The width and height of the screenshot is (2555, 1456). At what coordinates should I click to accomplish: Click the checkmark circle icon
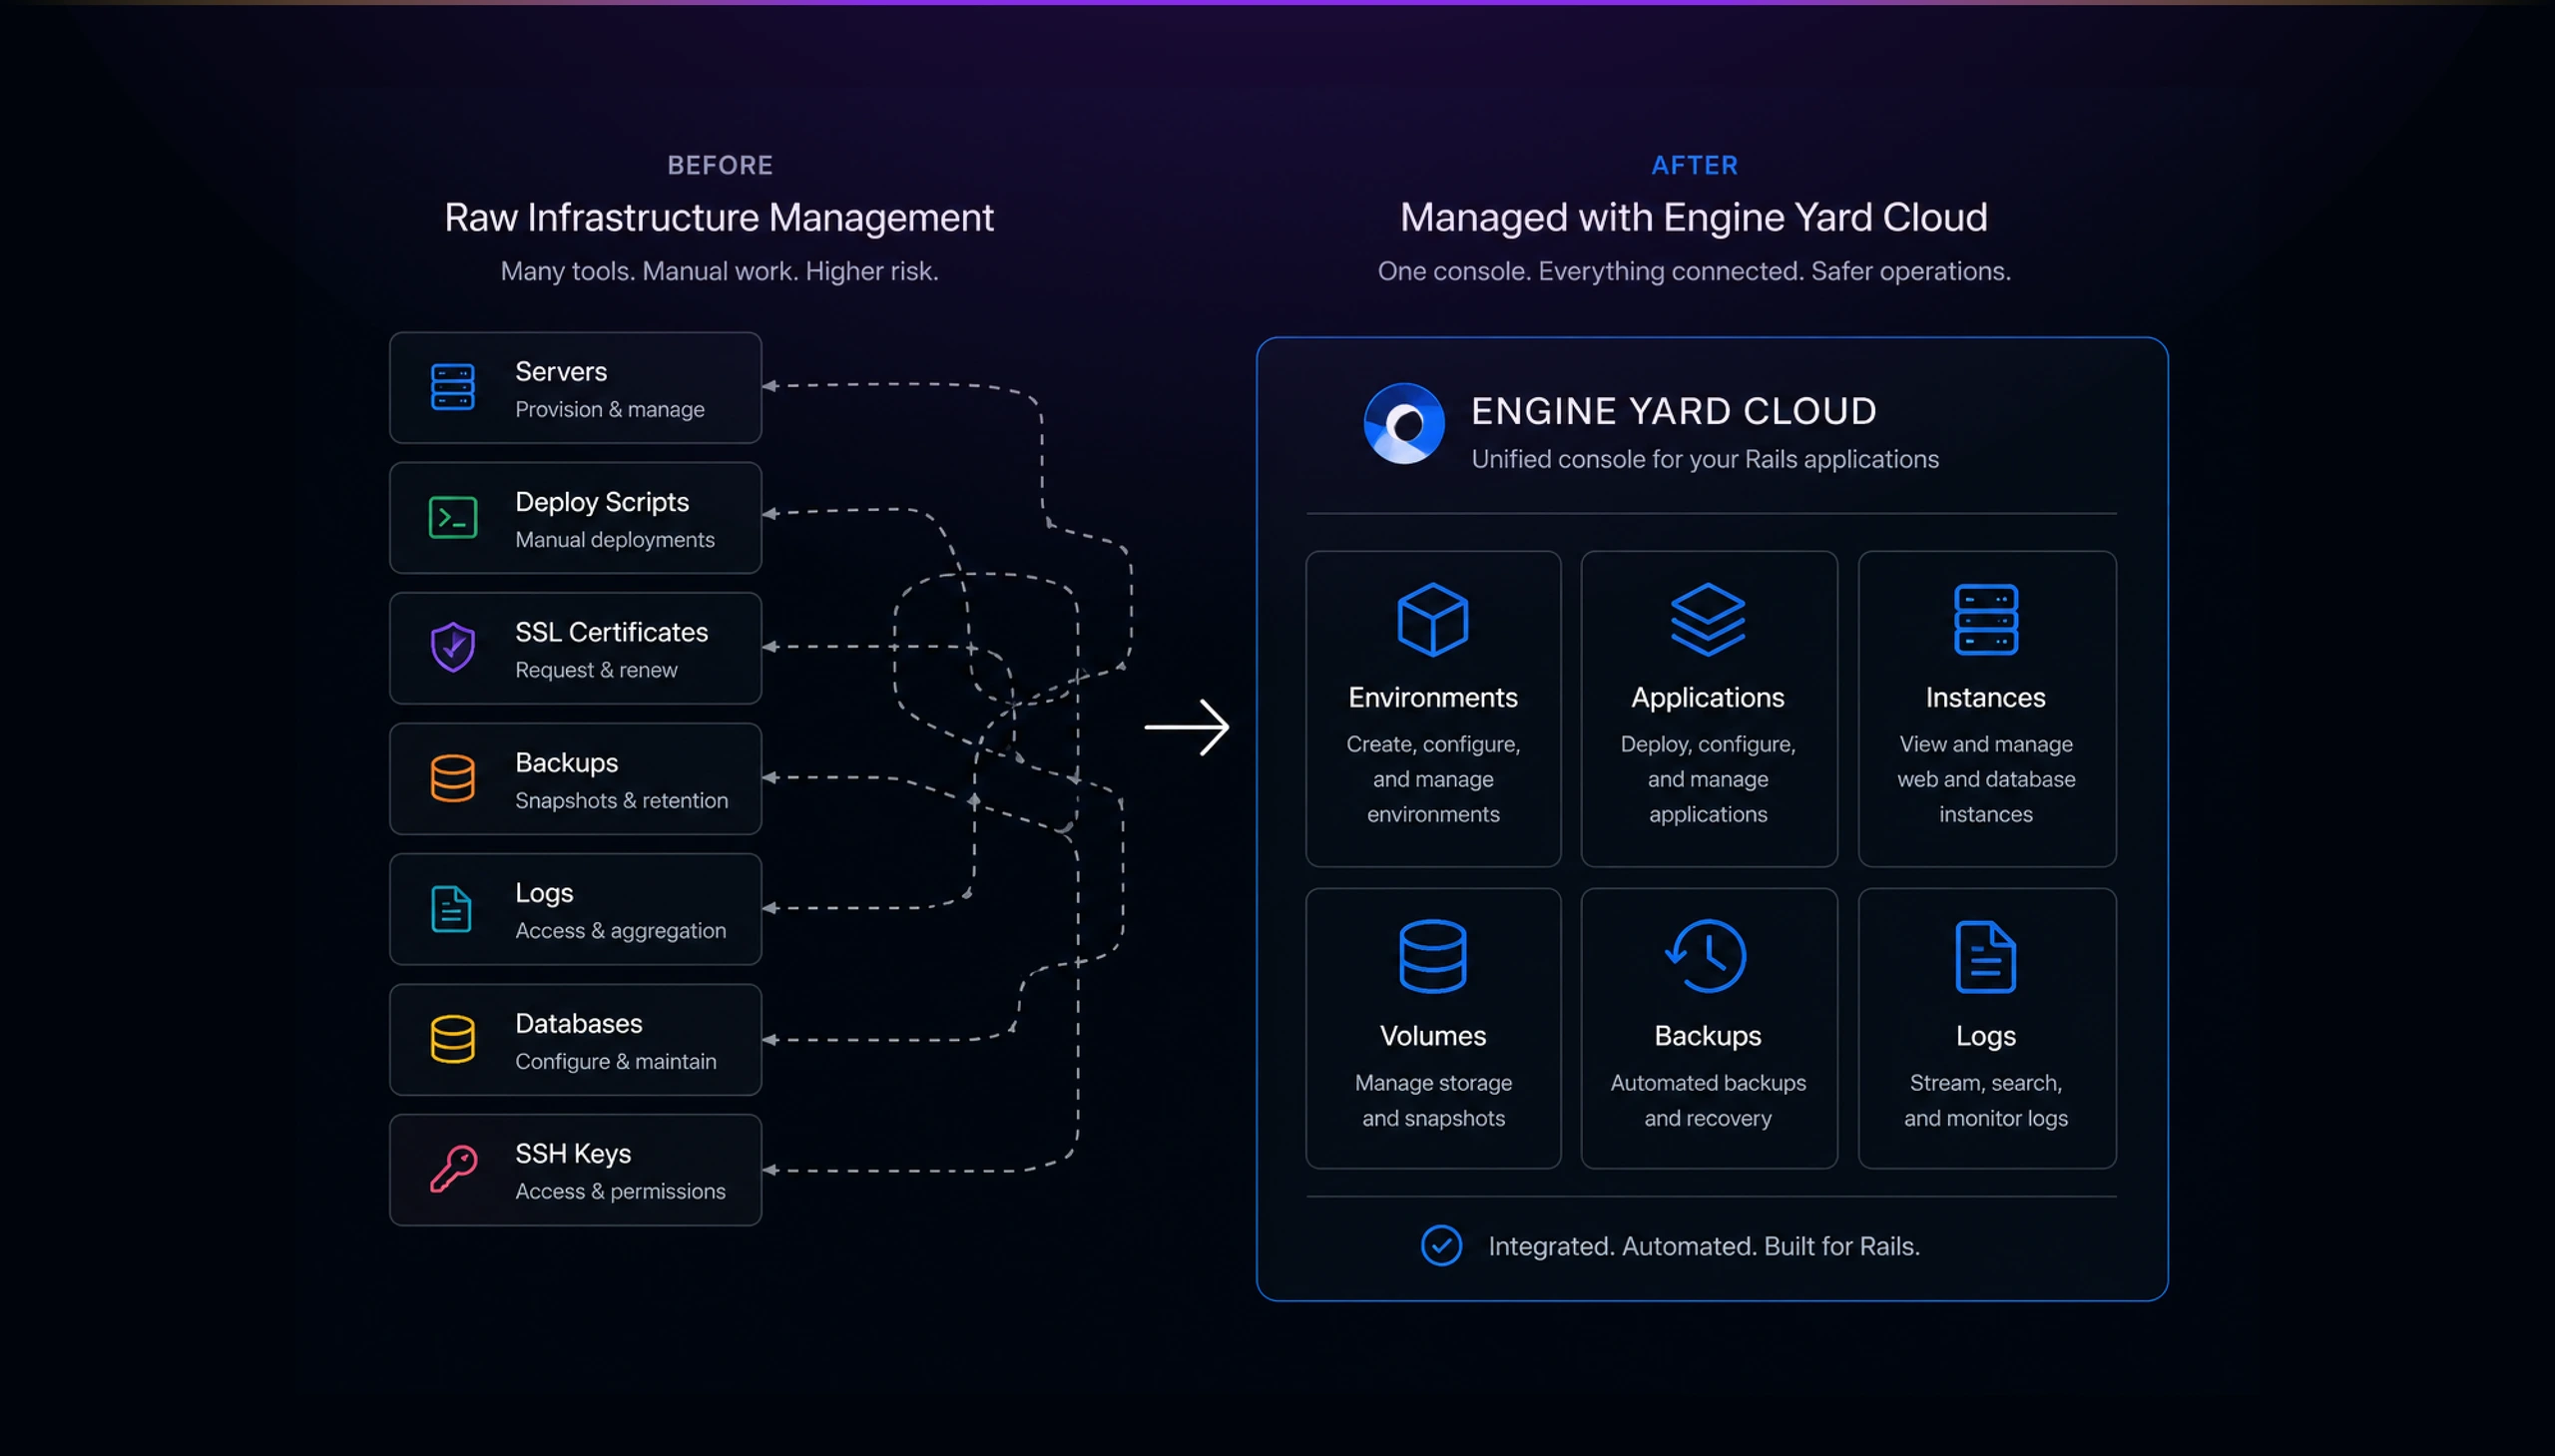point(1441,1245)
